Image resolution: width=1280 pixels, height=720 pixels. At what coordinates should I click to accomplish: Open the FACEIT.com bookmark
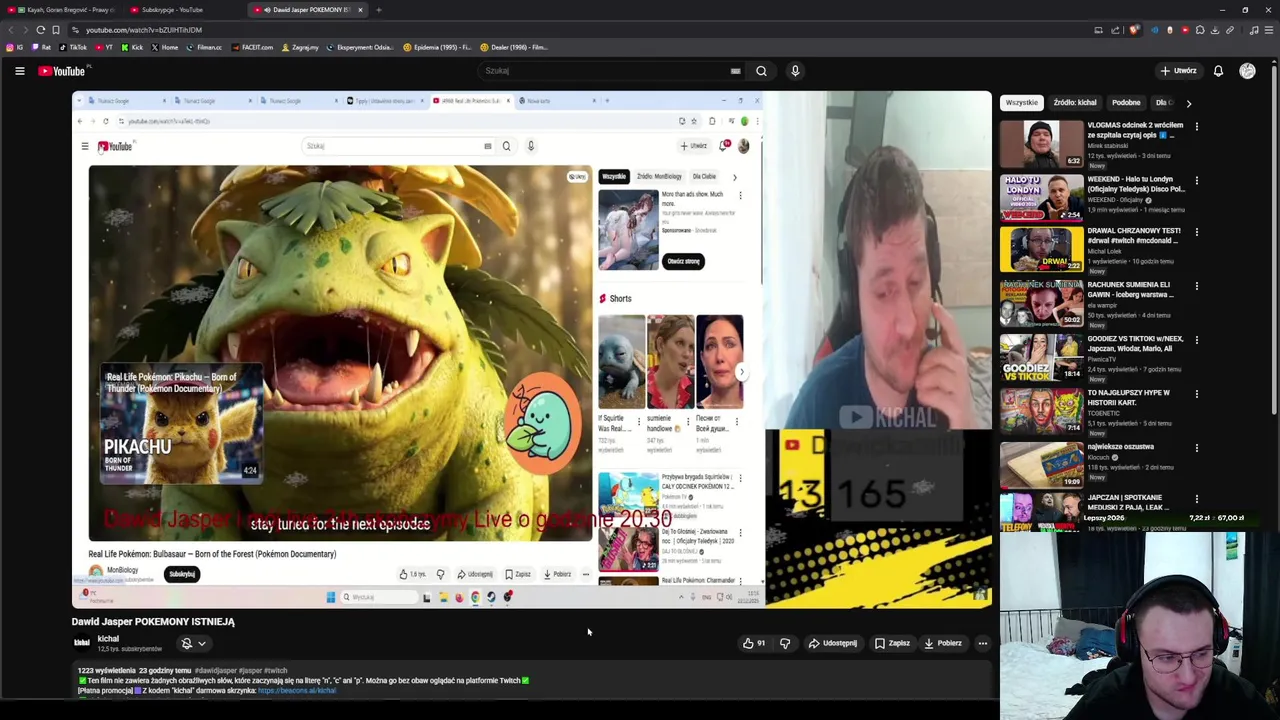point(251,47)
